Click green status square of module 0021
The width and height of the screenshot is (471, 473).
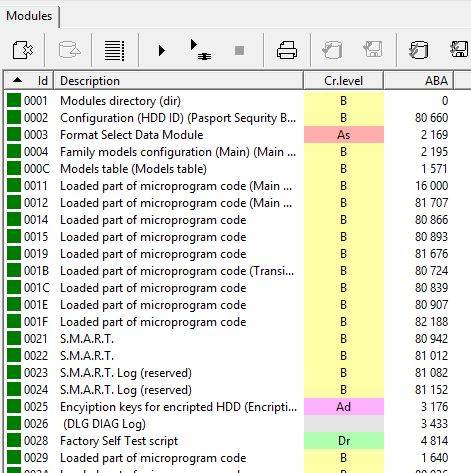pyautogui.click(x=14, y=339)
